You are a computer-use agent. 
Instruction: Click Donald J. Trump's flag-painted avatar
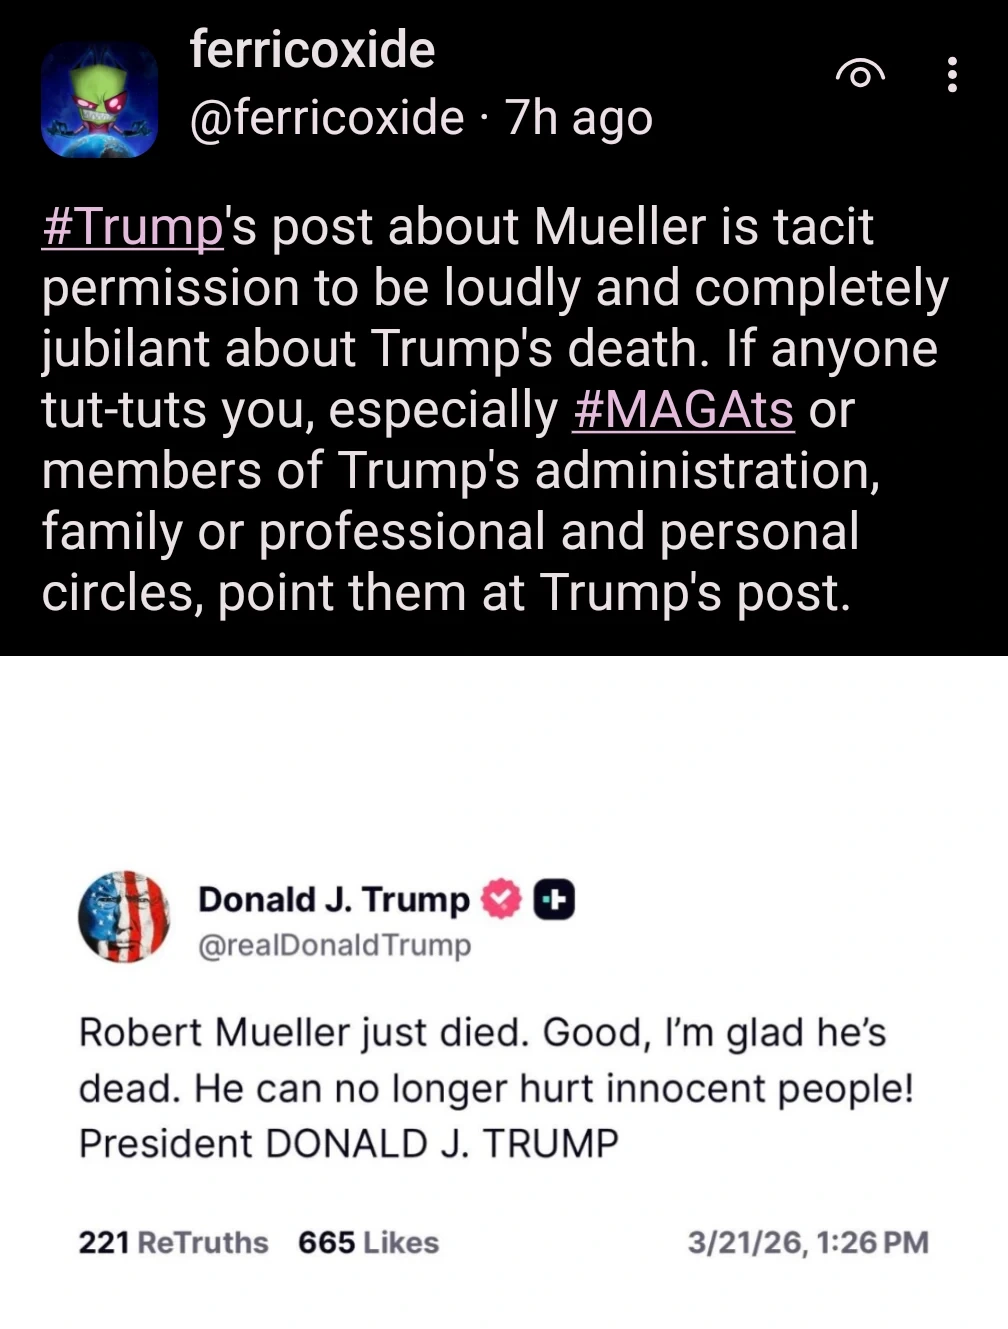124,915
